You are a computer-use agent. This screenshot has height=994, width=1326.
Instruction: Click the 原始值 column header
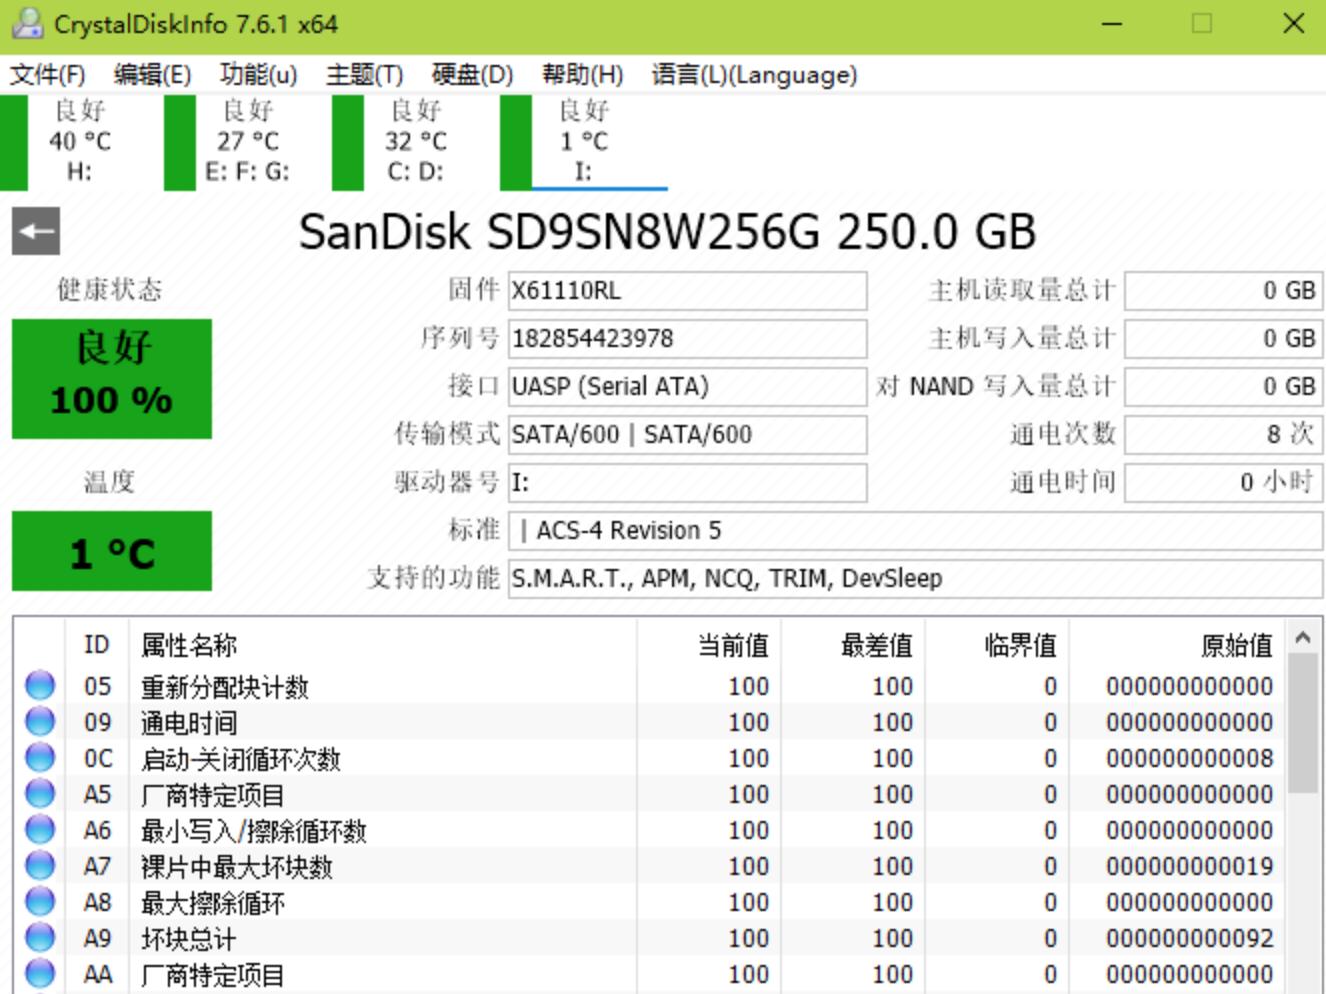[x=1236, y=645]
